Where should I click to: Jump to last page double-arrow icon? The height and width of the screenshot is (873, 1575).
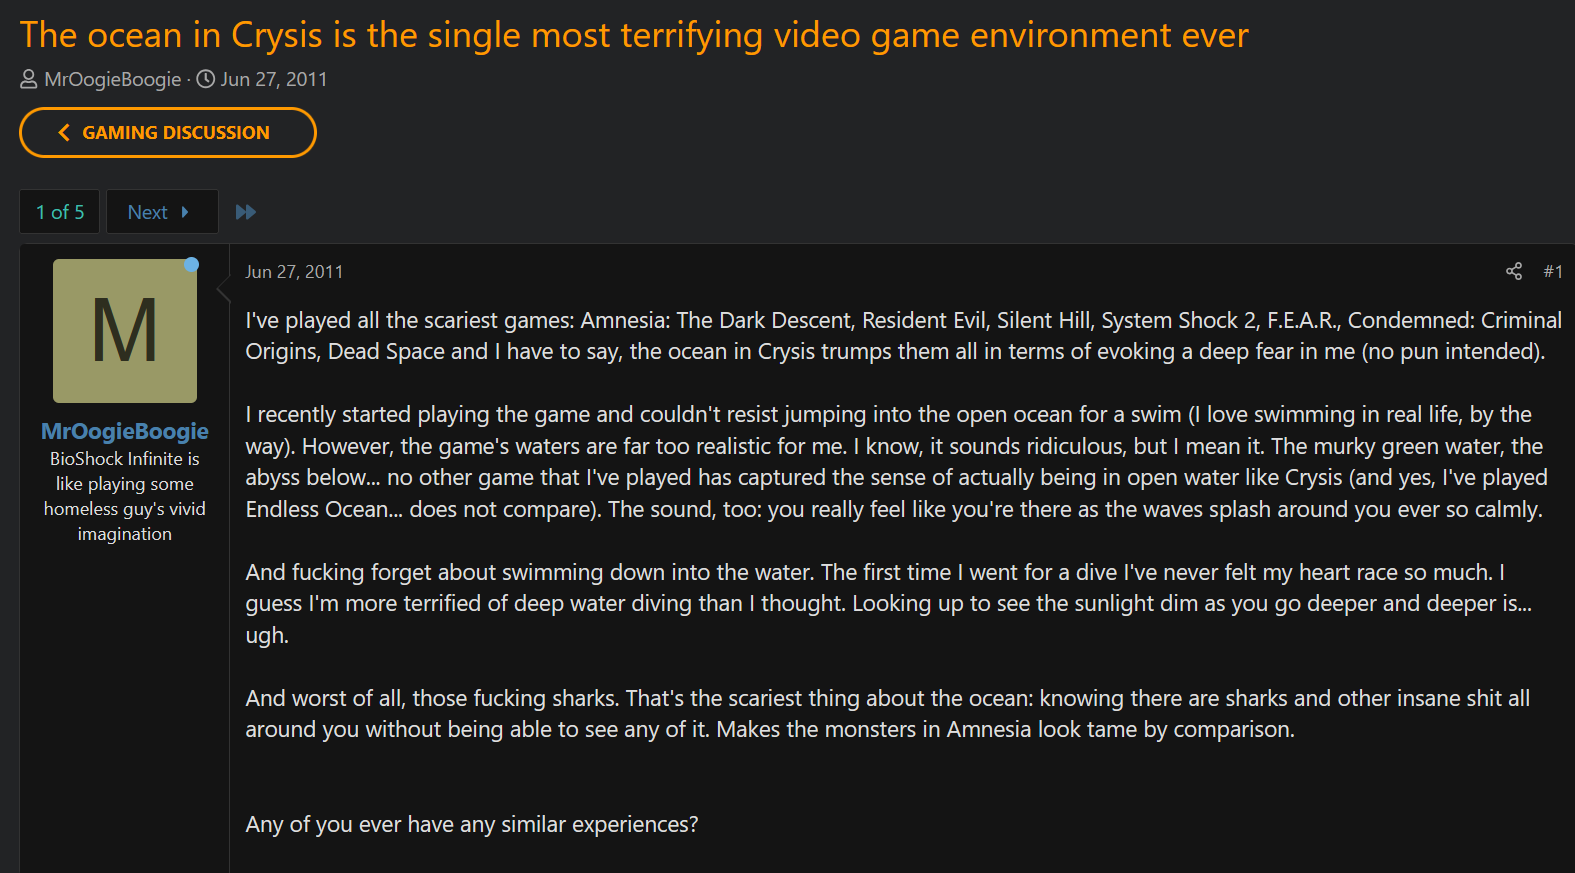click(246, 212)
